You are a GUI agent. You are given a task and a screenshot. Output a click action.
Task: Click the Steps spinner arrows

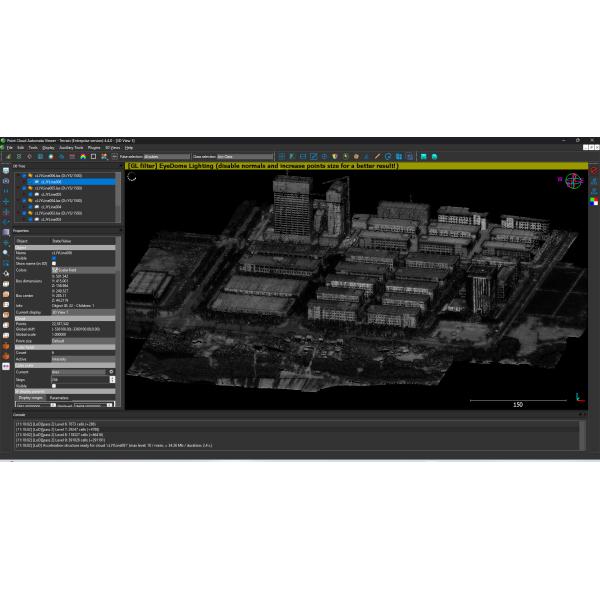coord(112,379)
